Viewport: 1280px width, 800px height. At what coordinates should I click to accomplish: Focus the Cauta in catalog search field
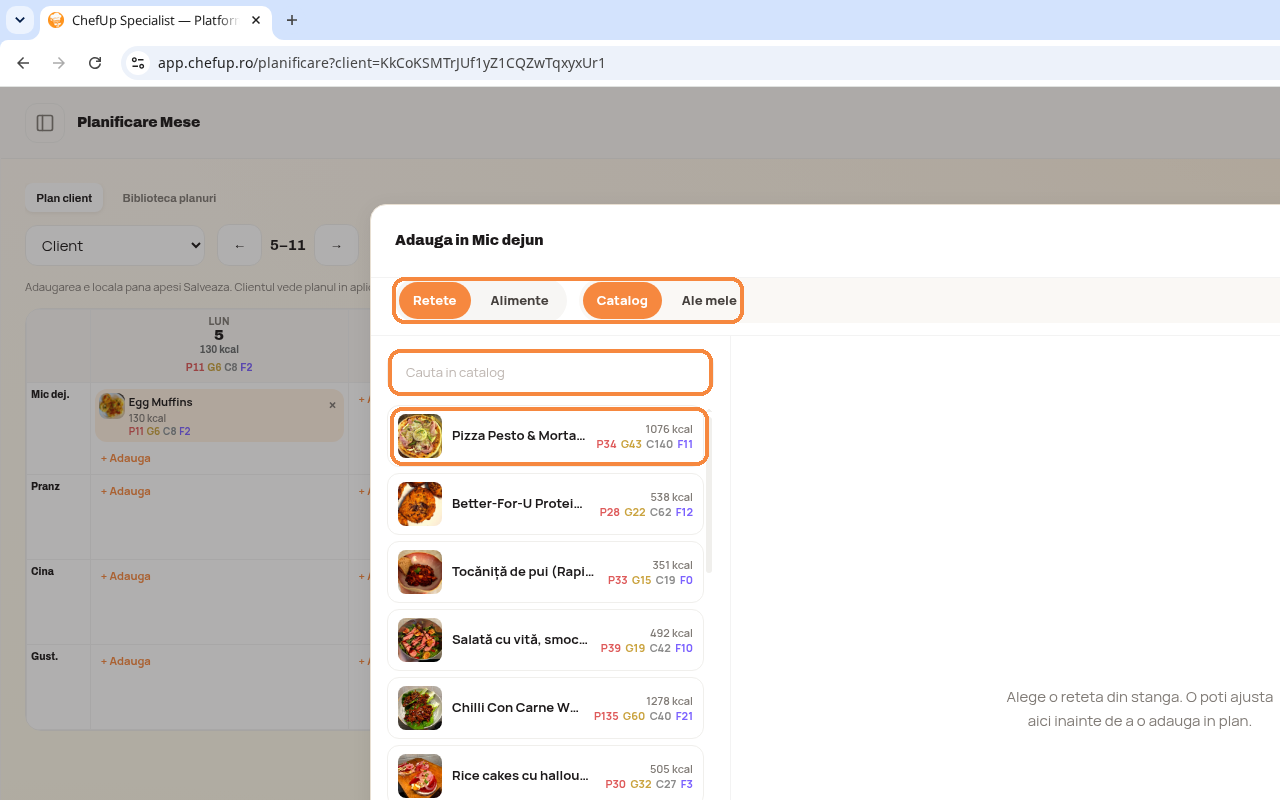pos(550,372)
